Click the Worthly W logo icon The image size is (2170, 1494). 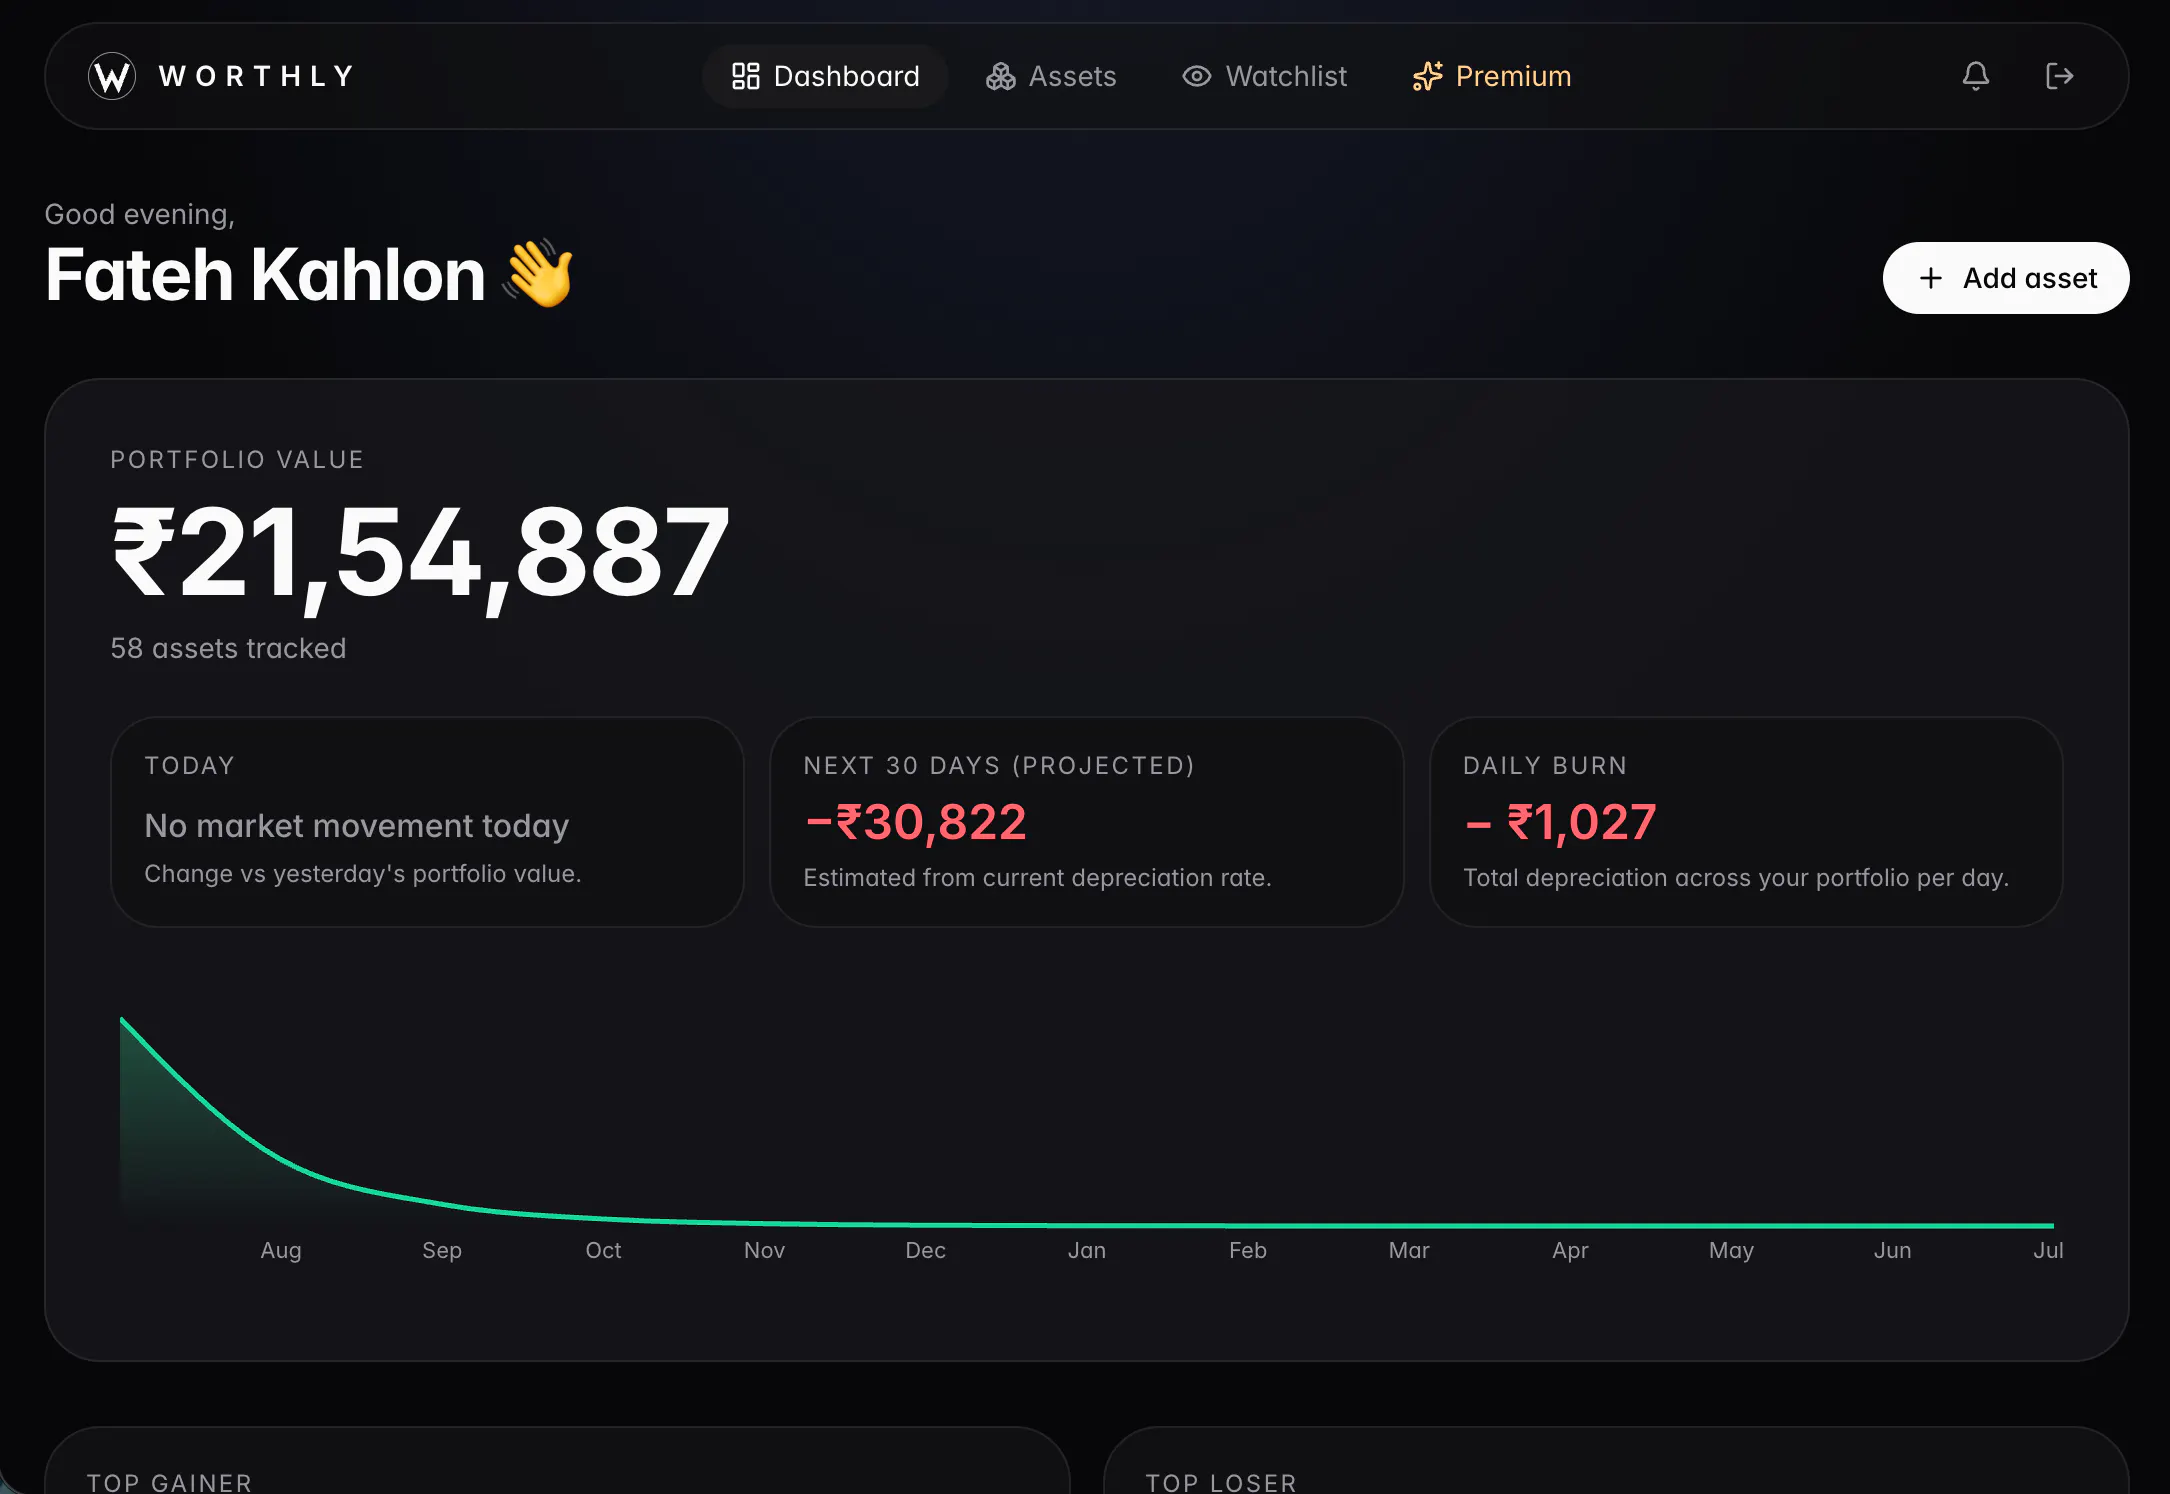click(112, 76)
